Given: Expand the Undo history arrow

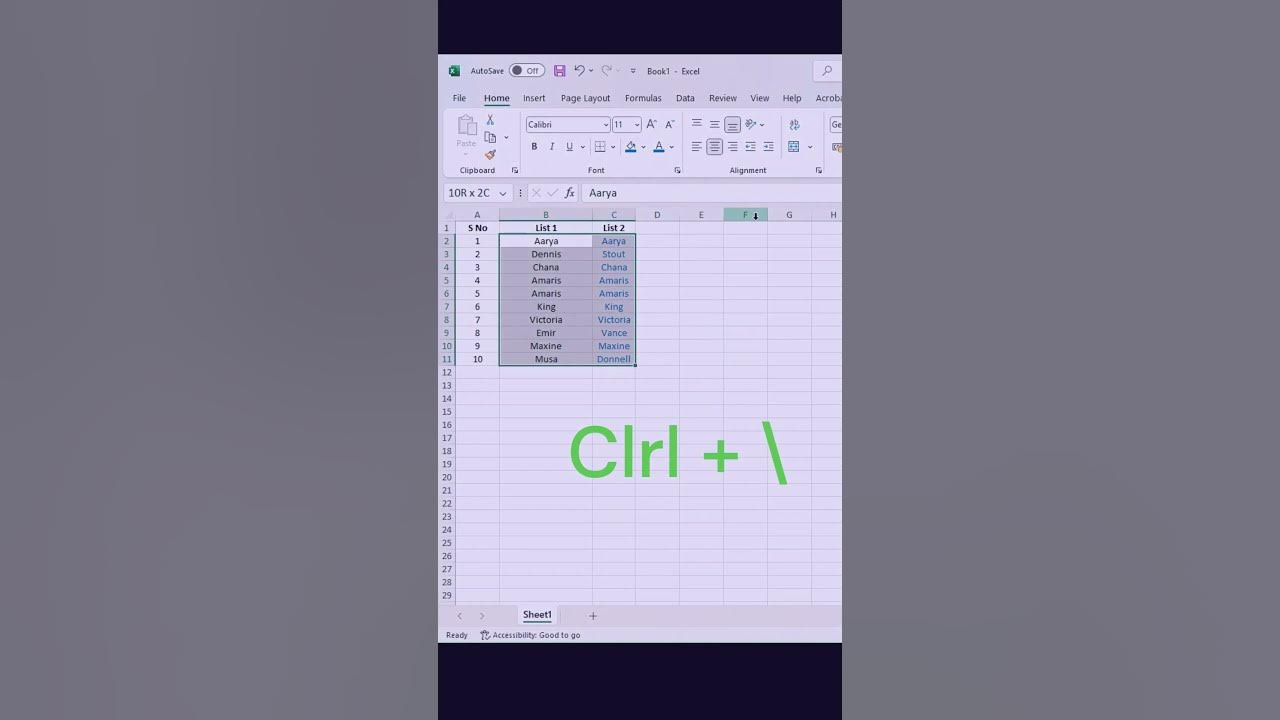Looking at the screenshot, I should [x=591, y=71].
